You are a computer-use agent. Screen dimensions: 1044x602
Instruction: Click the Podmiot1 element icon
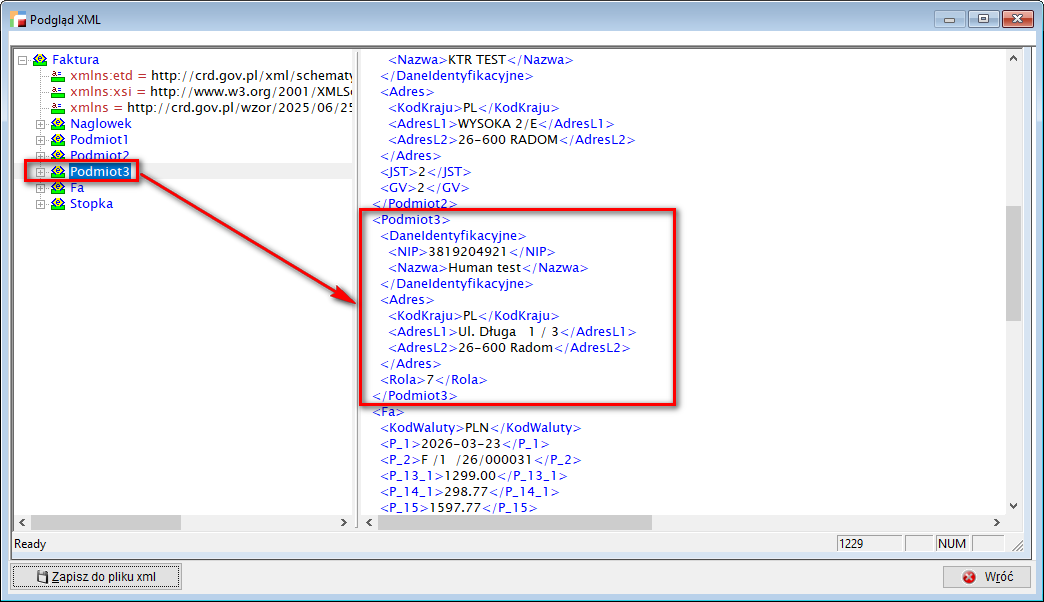point(58,140)
